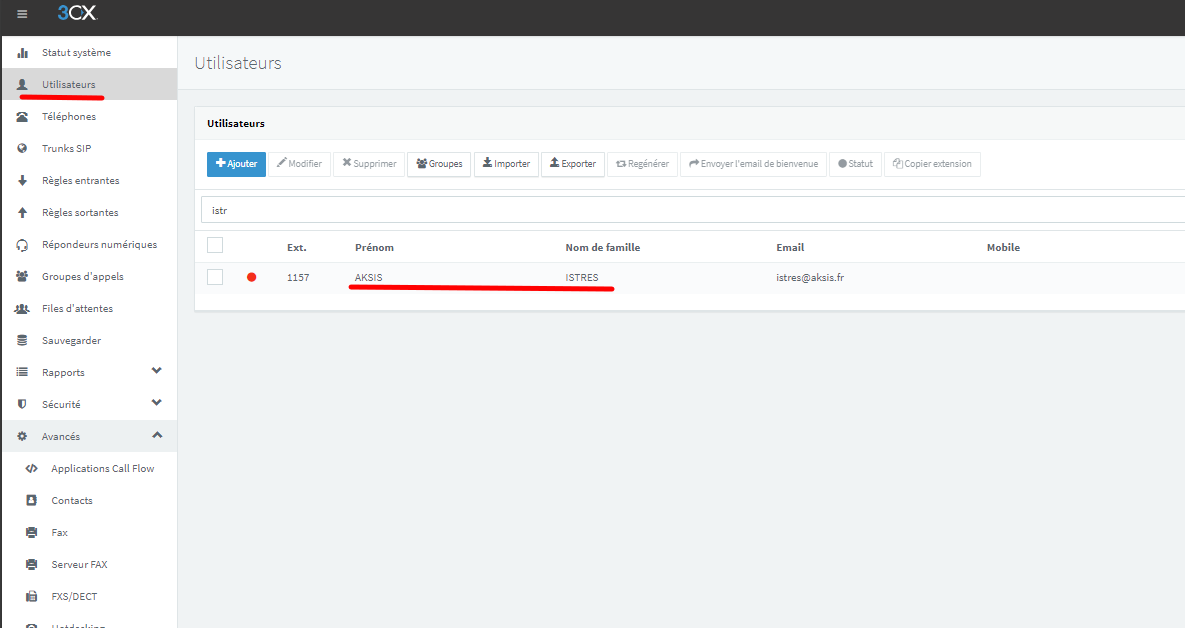Image resolution: width=1185 pixels, height=628 pixels.
Task: Click extension number 1157
Action: coord(298,277)
